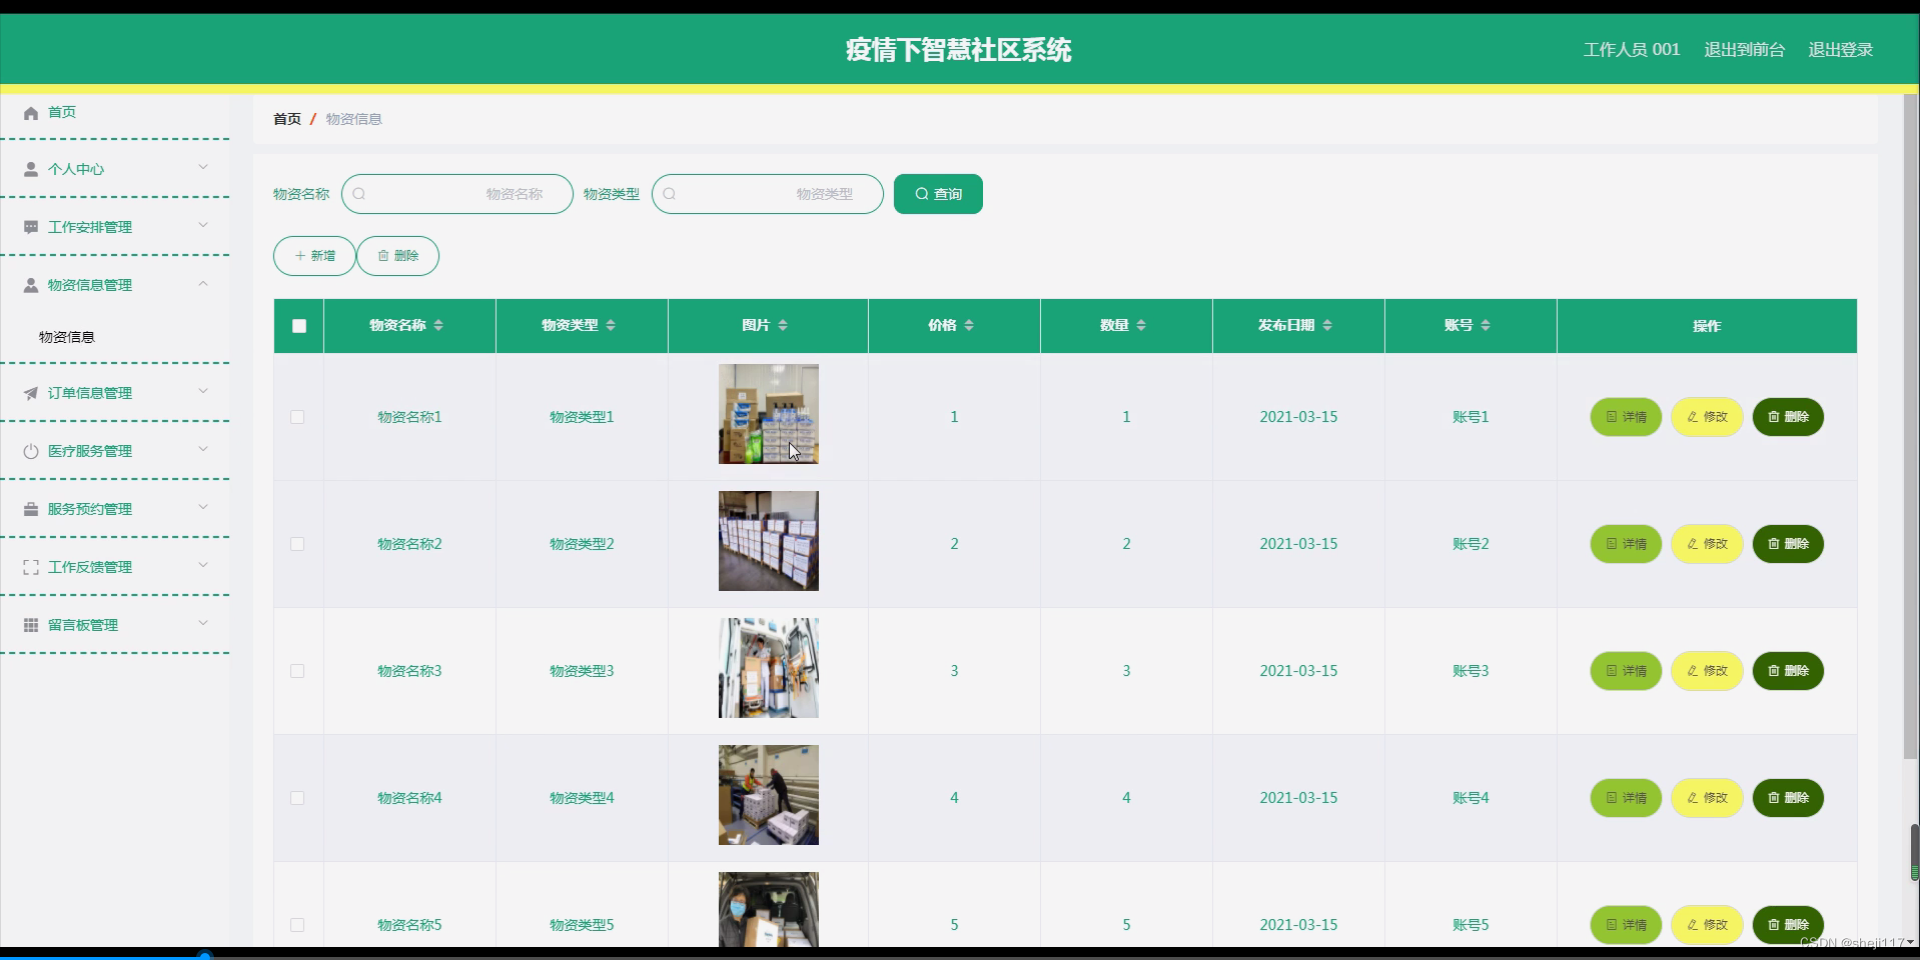Click 修改 for 物资名称5 row
1920x960 pixels.
(x=1707, y=925)
